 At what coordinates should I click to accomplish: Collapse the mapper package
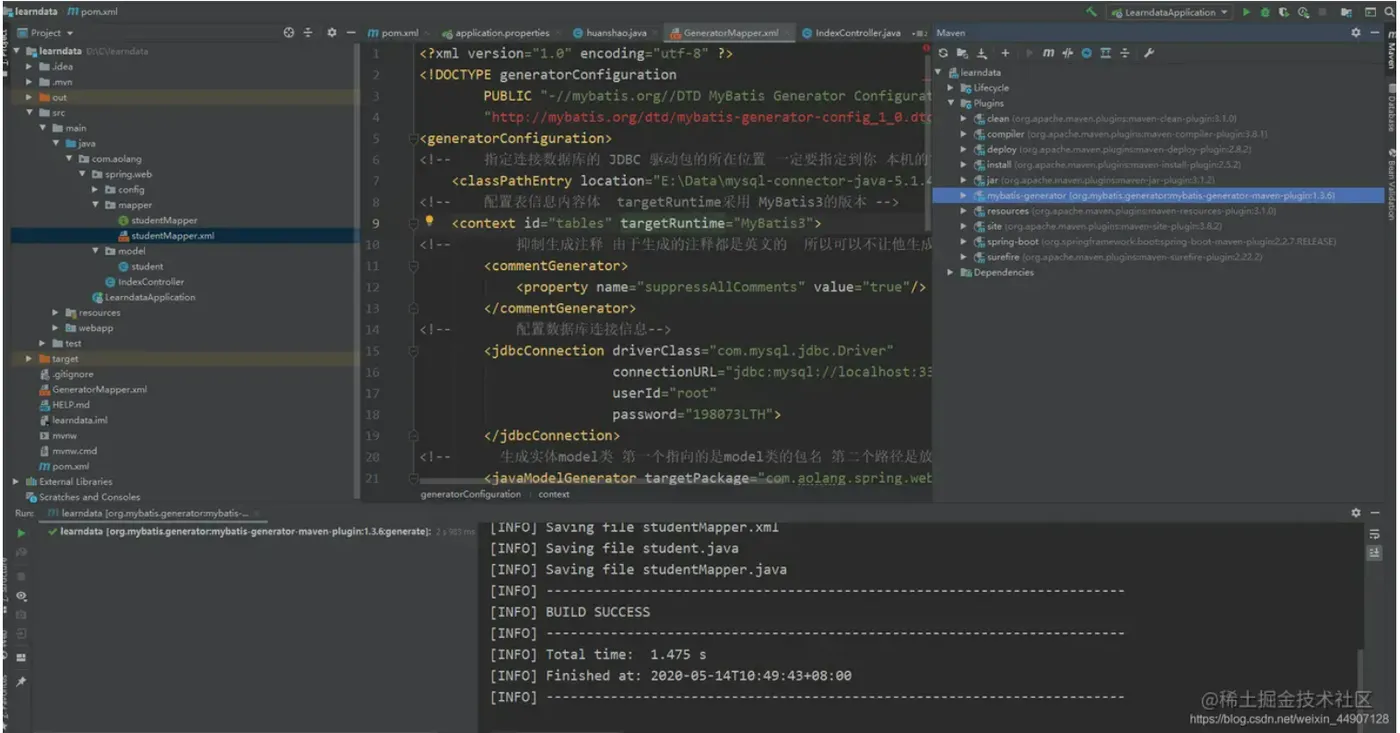96,205
